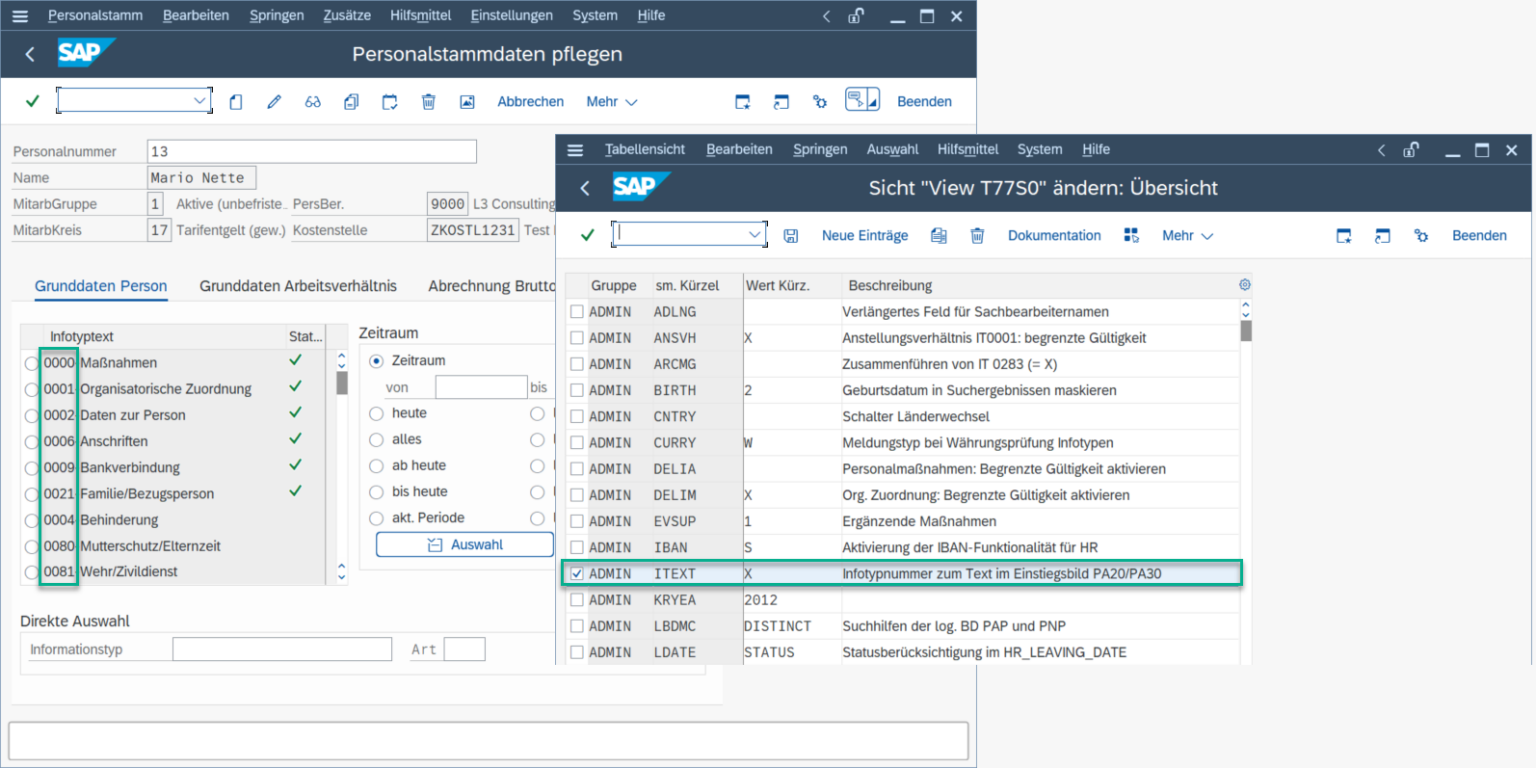Open hamburger menu in Personalstammdaten window

(20, 16)
